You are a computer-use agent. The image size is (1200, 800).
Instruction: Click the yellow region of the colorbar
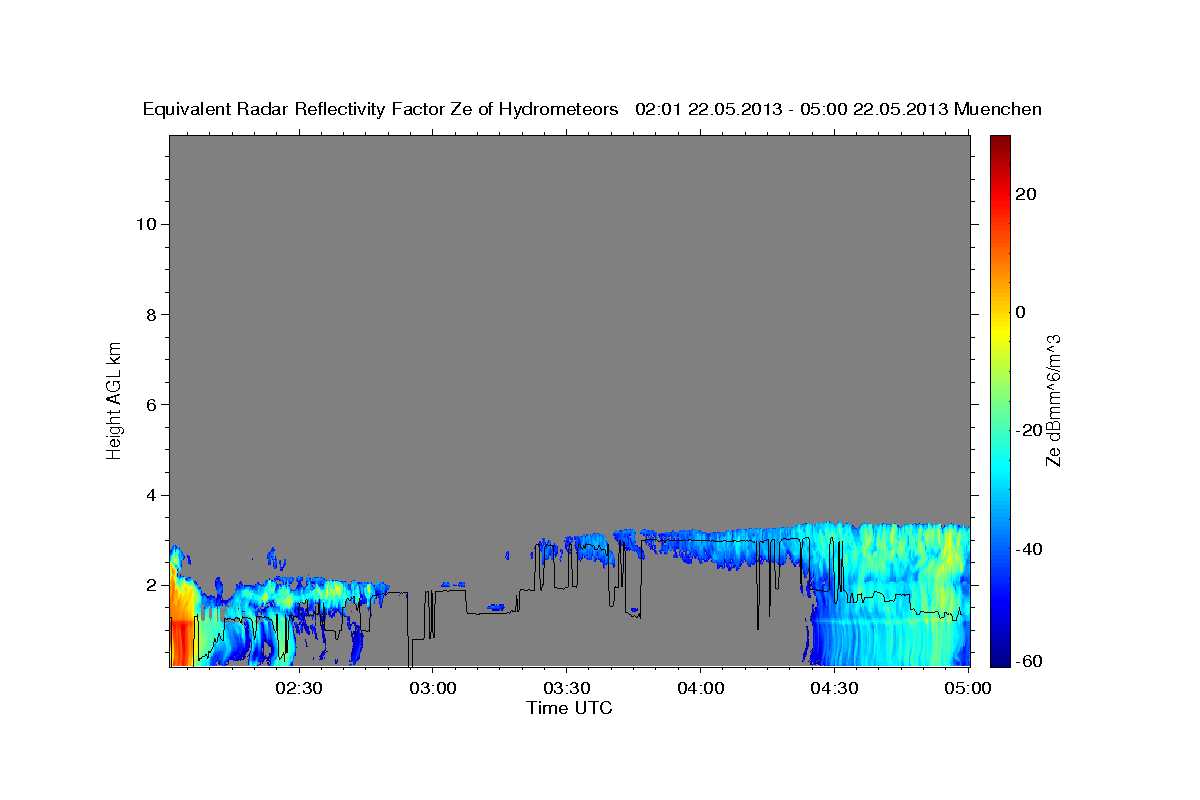tap(1000, 330)
